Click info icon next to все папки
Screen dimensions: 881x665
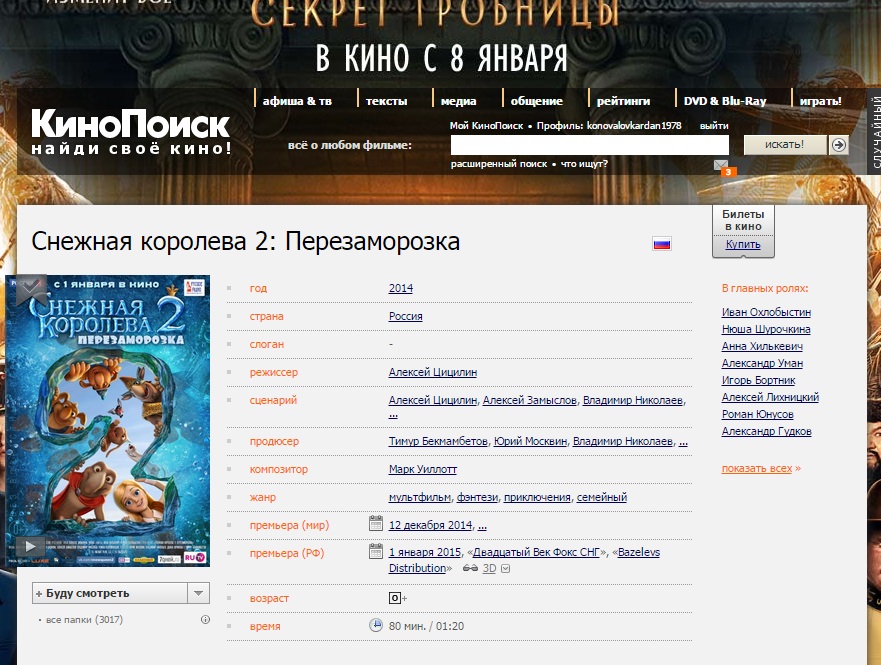coord(206,620)
